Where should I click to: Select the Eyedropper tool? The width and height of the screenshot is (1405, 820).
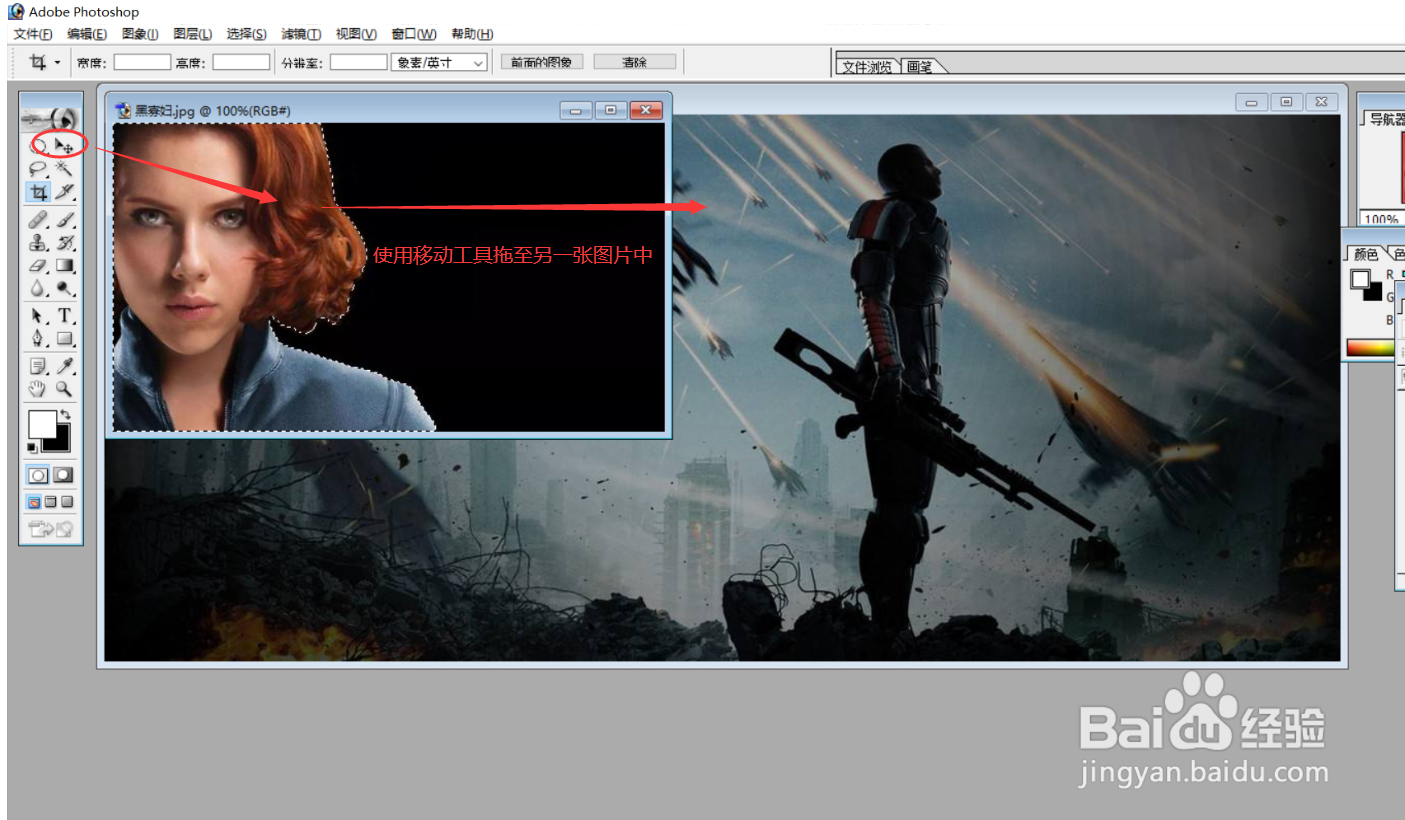coord(65,366)
